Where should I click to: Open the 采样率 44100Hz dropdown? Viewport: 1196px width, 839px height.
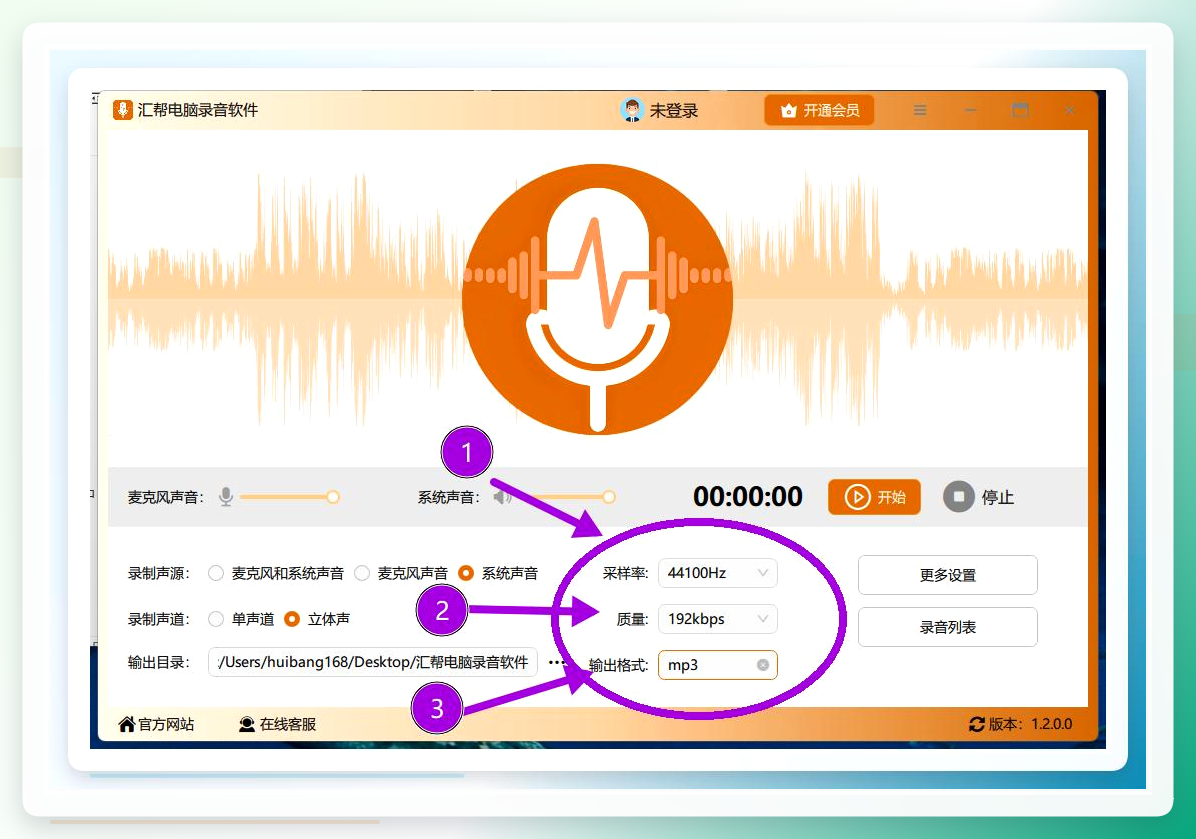tap(718, 573)
